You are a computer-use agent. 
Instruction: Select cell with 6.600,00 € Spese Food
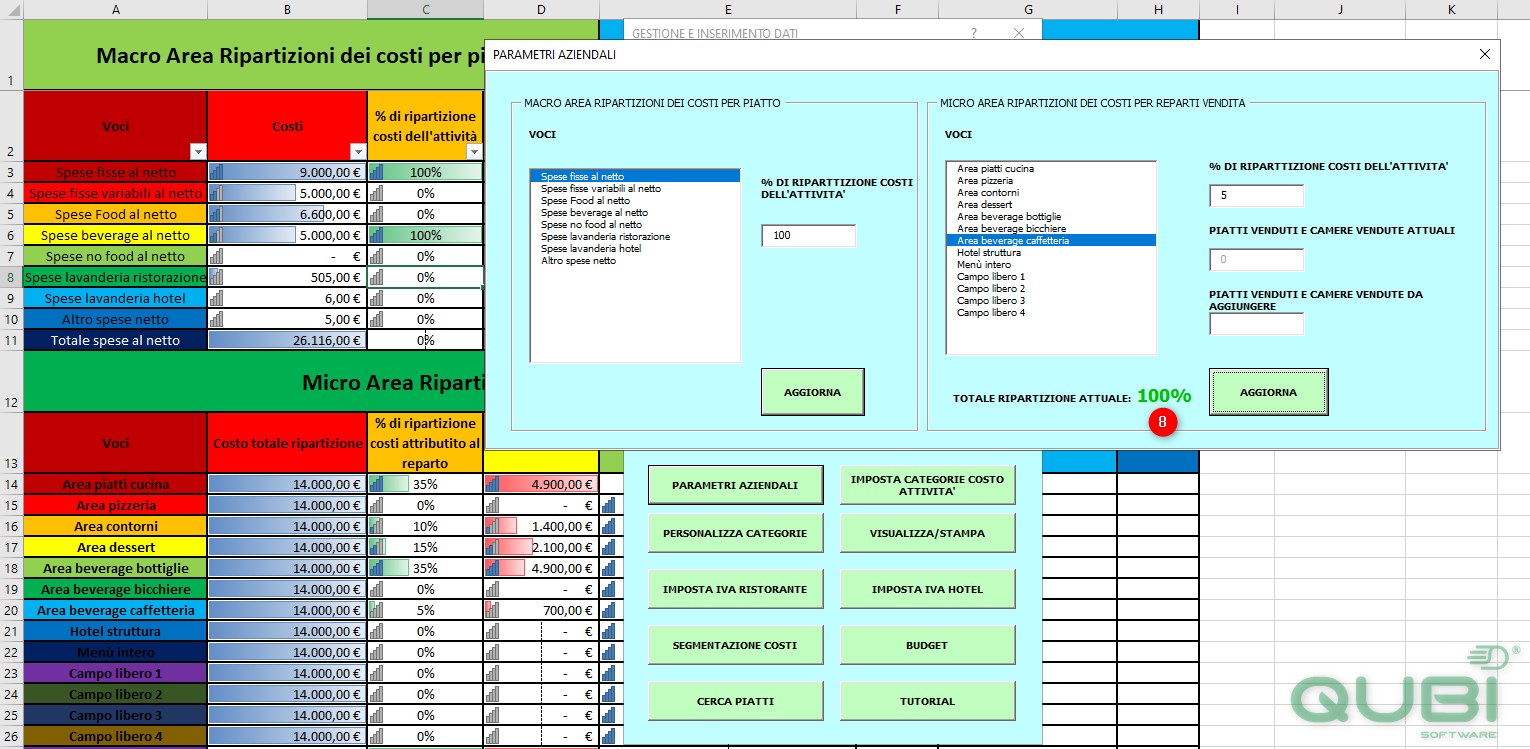[287, 214]
